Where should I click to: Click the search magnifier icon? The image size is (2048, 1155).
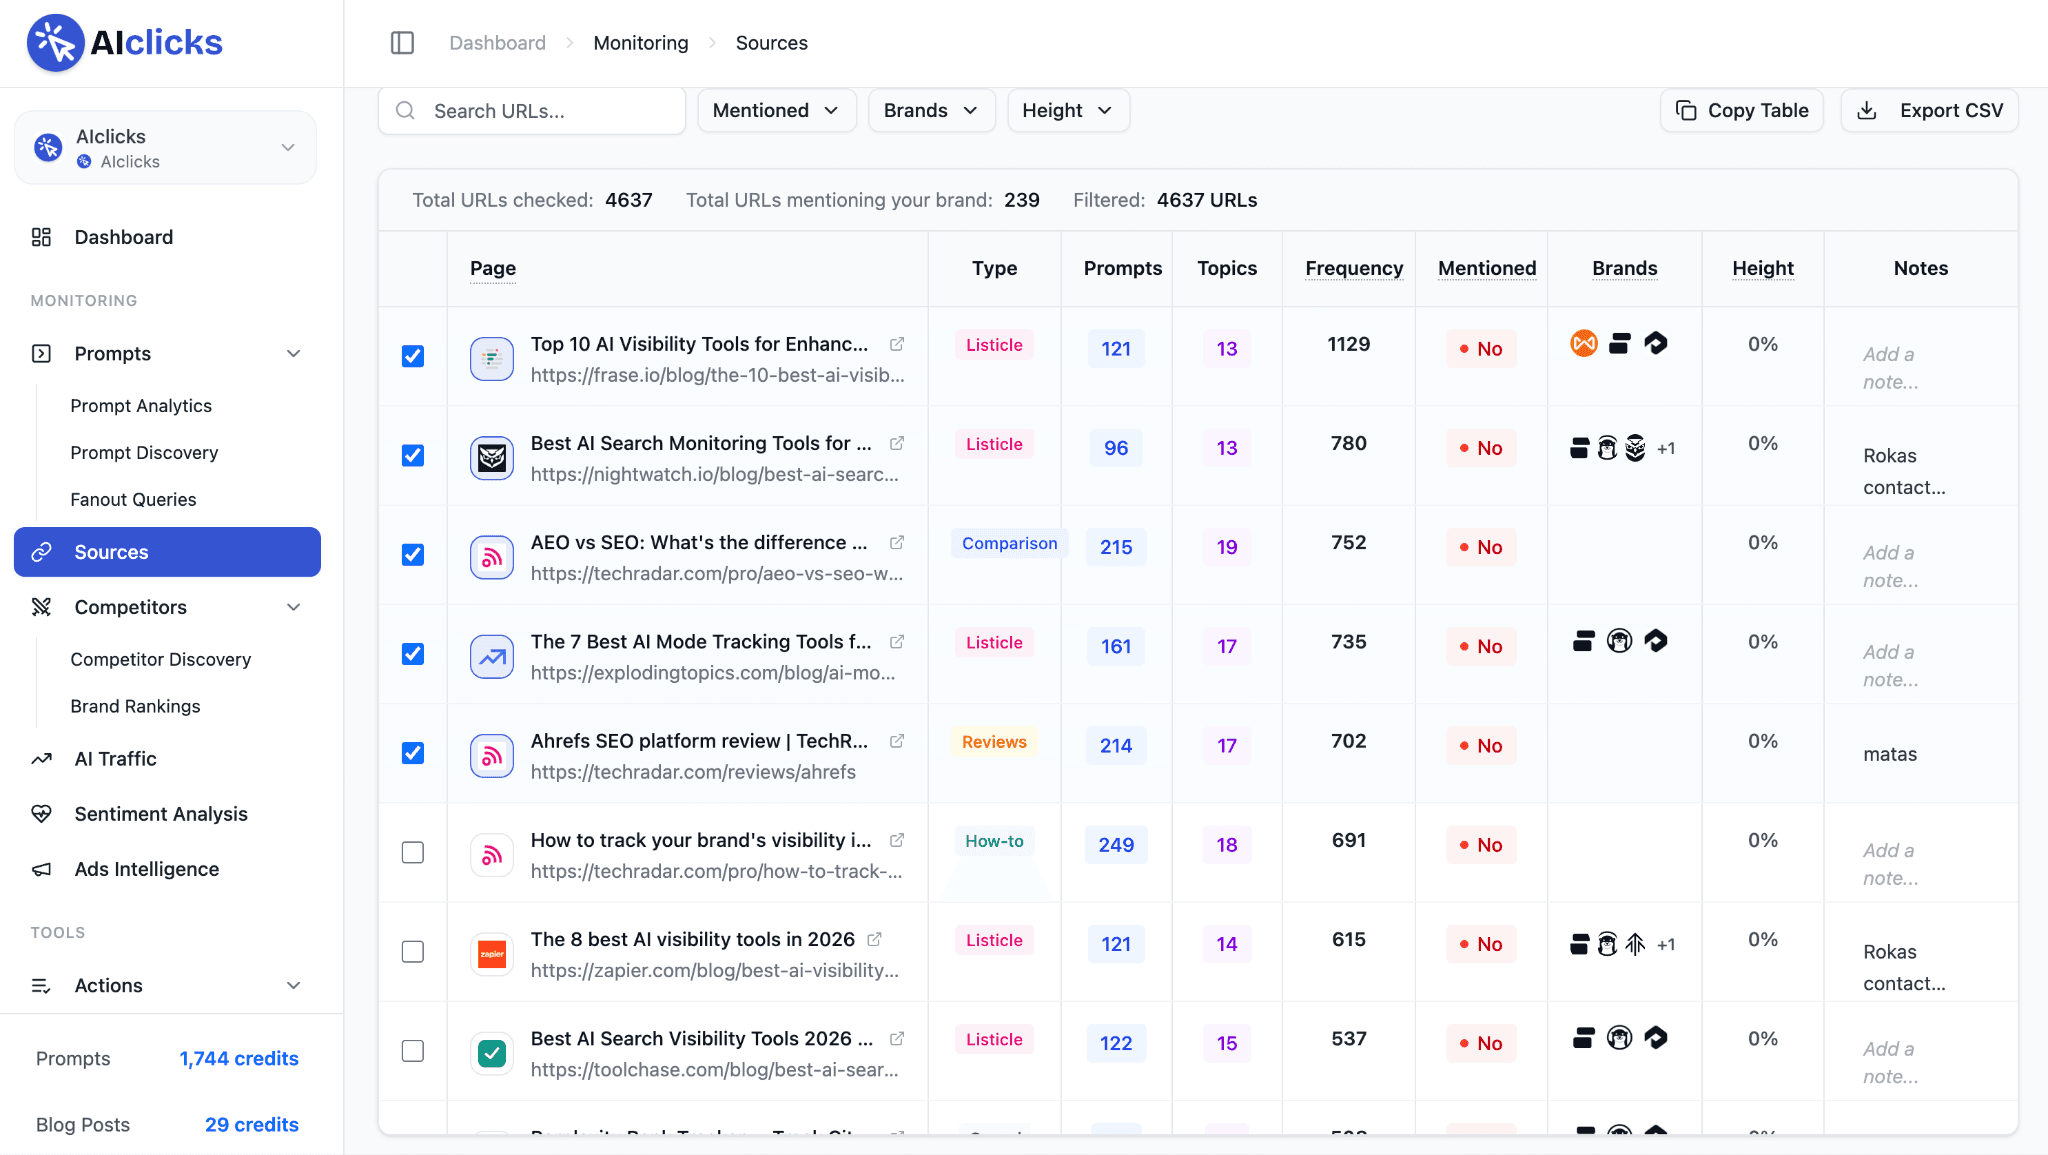click(x=405, y=110)
